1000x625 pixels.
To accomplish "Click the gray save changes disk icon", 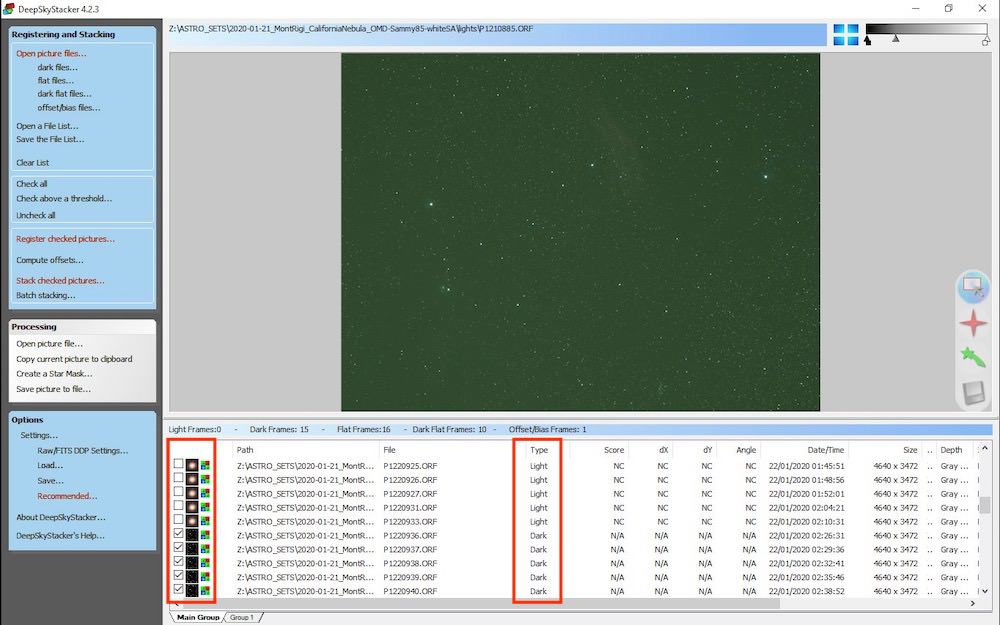I will click(973, 393).
